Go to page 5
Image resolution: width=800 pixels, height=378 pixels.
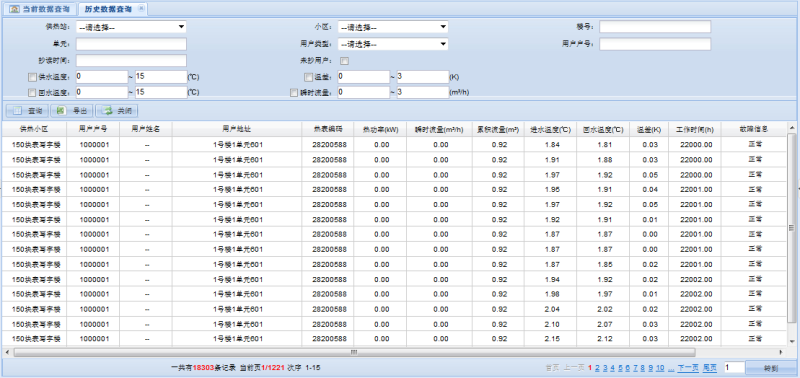tap(620, 368)
